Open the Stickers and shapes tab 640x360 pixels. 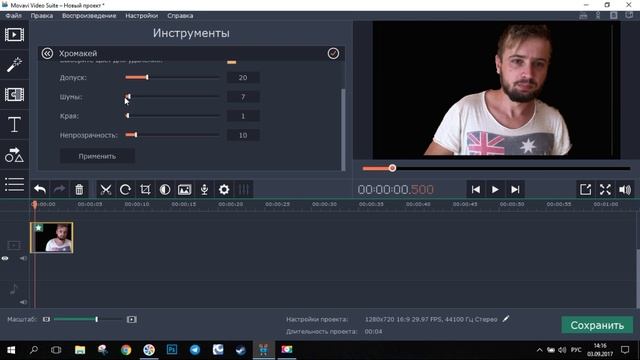point(14,155)
